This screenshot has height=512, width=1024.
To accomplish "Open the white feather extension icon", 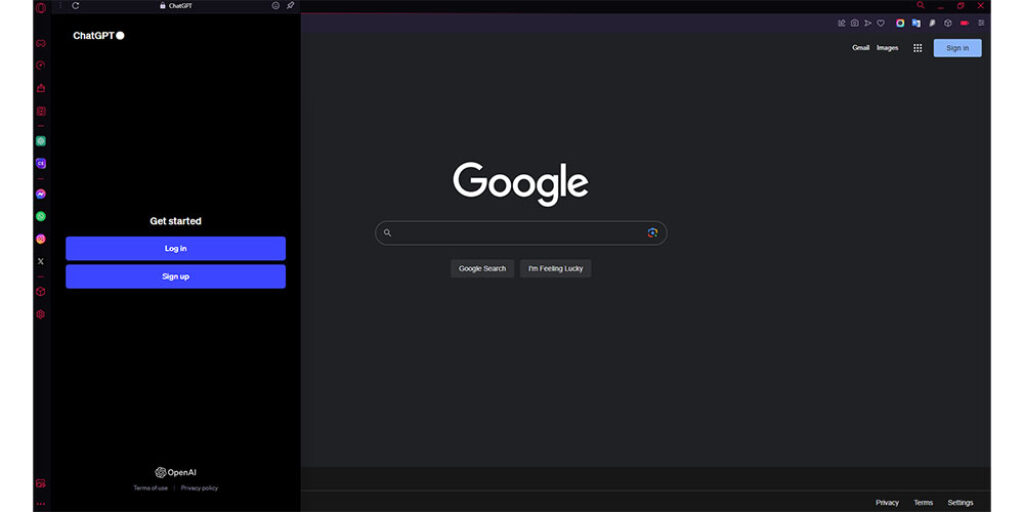I will (x=933, y=23).
